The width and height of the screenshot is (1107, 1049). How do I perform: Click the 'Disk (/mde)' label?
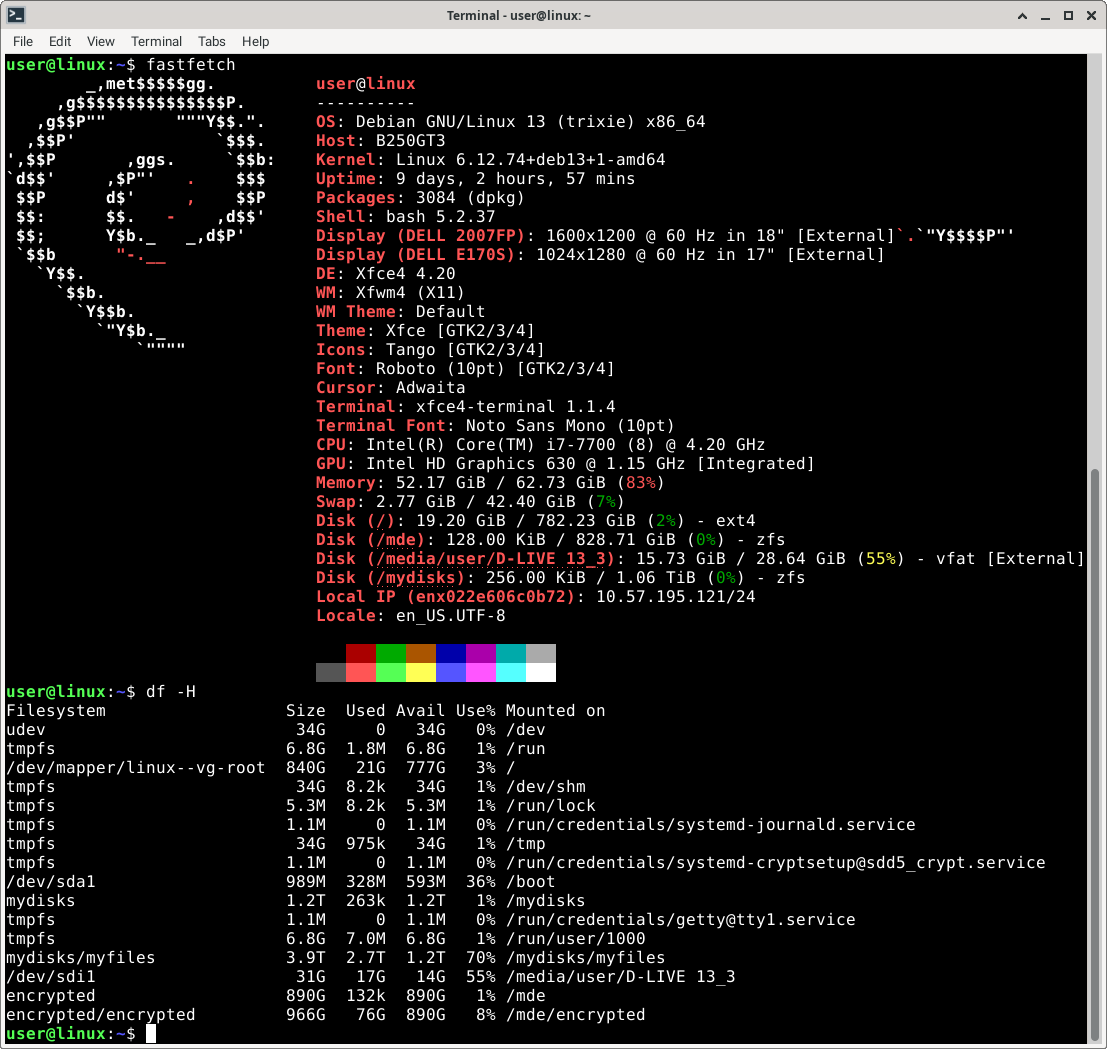click(x=371, y=540)
